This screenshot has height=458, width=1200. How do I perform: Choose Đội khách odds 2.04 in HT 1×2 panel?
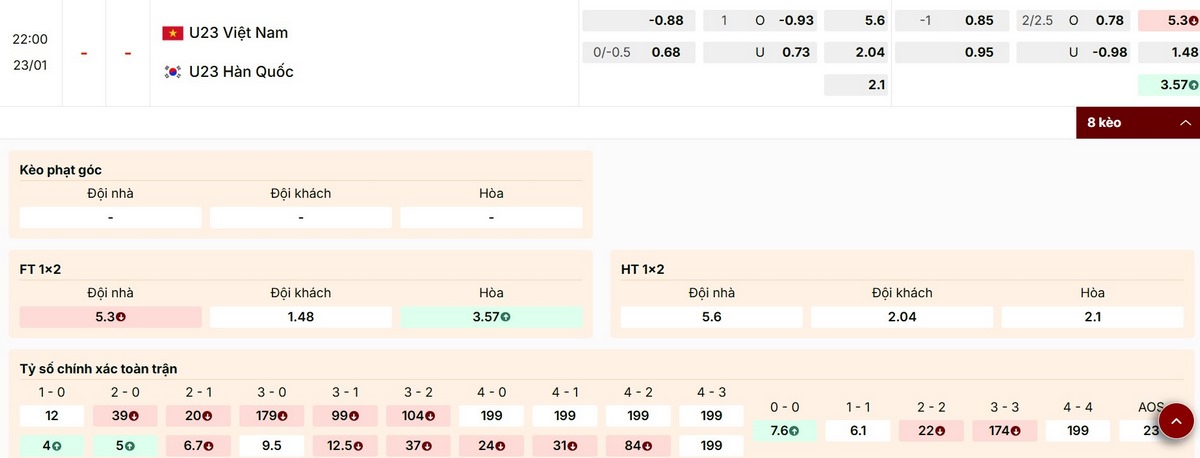click(901, 317)
